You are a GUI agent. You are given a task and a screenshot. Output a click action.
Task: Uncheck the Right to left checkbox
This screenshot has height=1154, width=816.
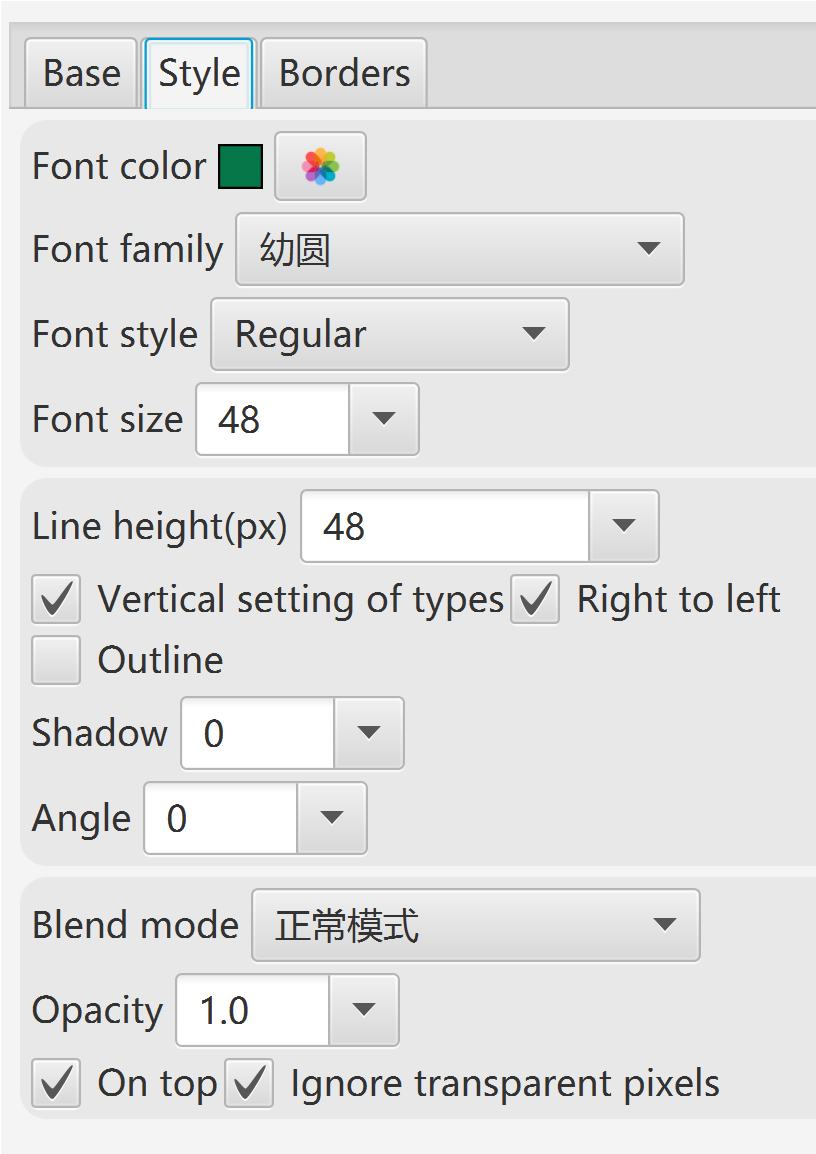(535, 599)
